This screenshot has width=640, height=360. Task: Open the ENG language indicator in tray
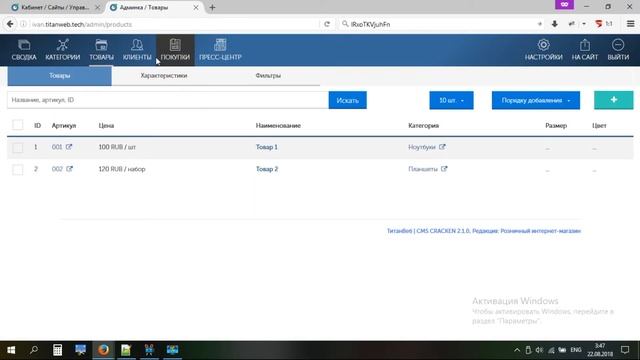click(576, 350)
